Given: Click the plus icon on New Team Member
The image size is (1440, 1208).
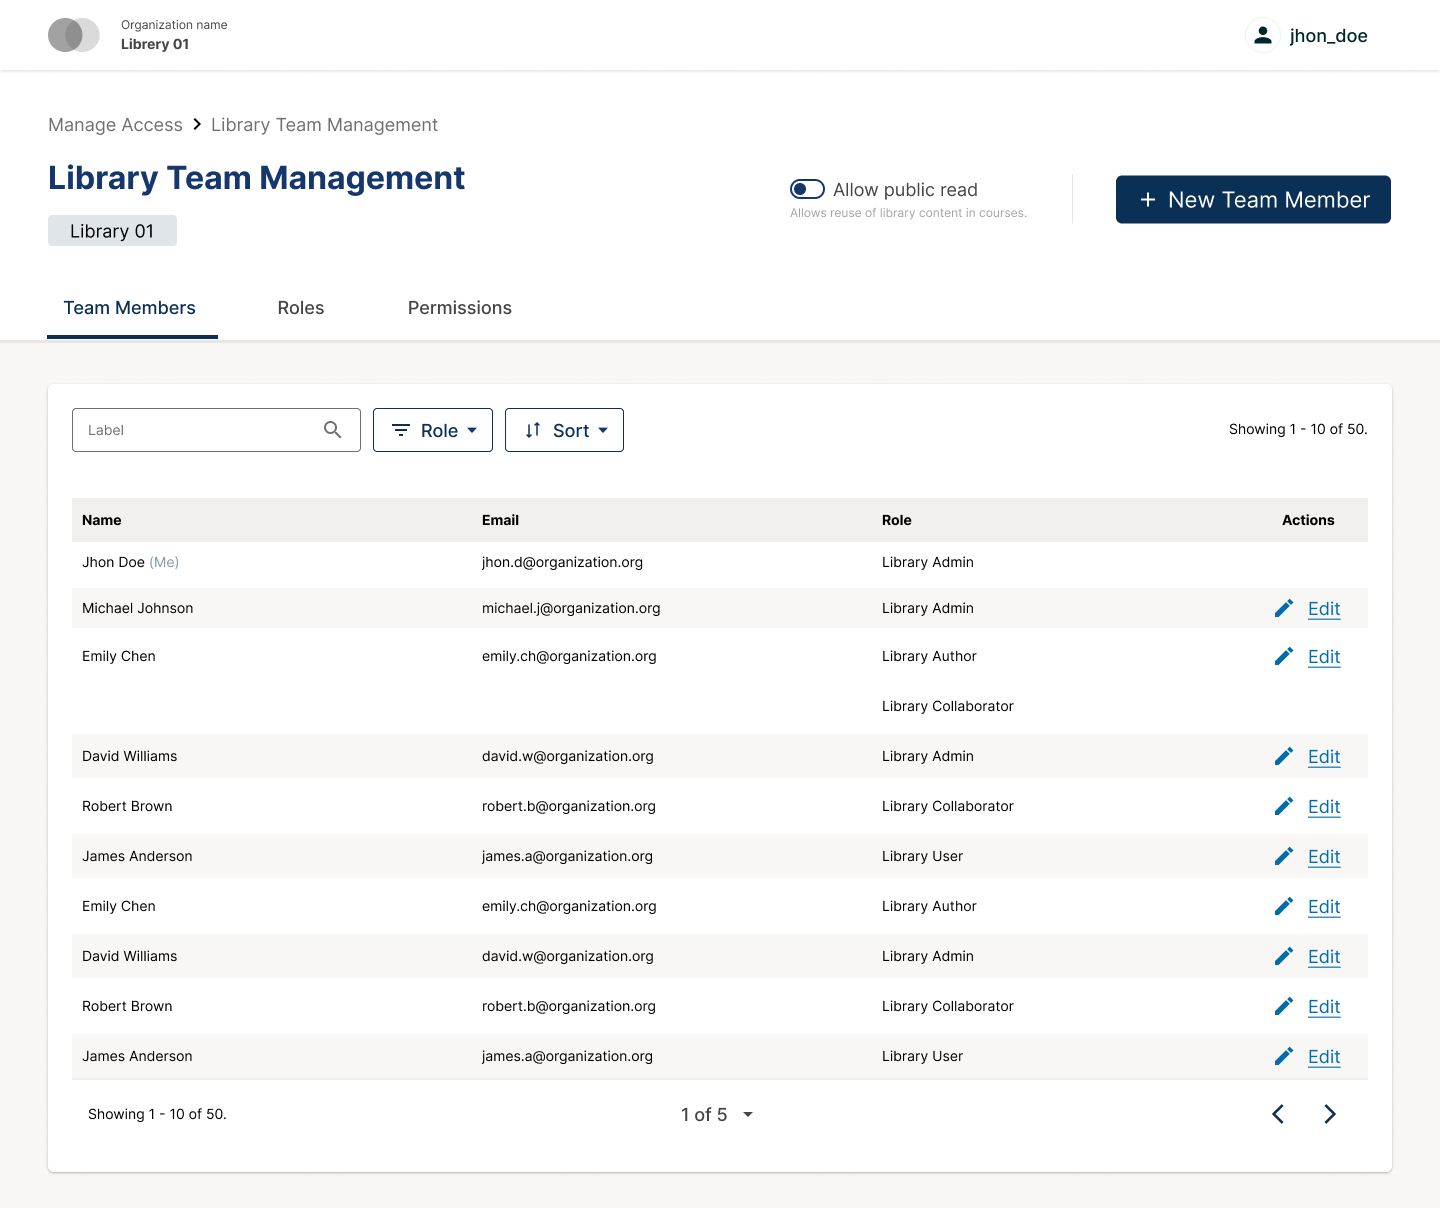Looking at the screenshot, I should [x=1148, y=199].
